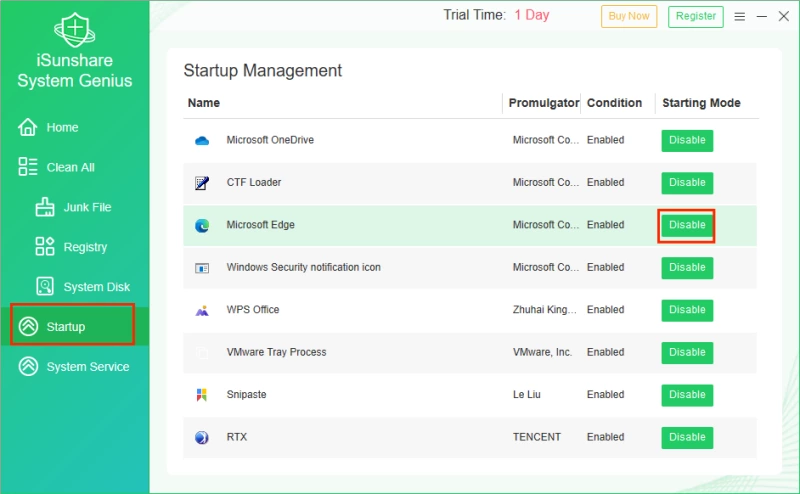This screenshot has width=800, height=494.
Task: Open the System Service label
Action: pos(88,366)
